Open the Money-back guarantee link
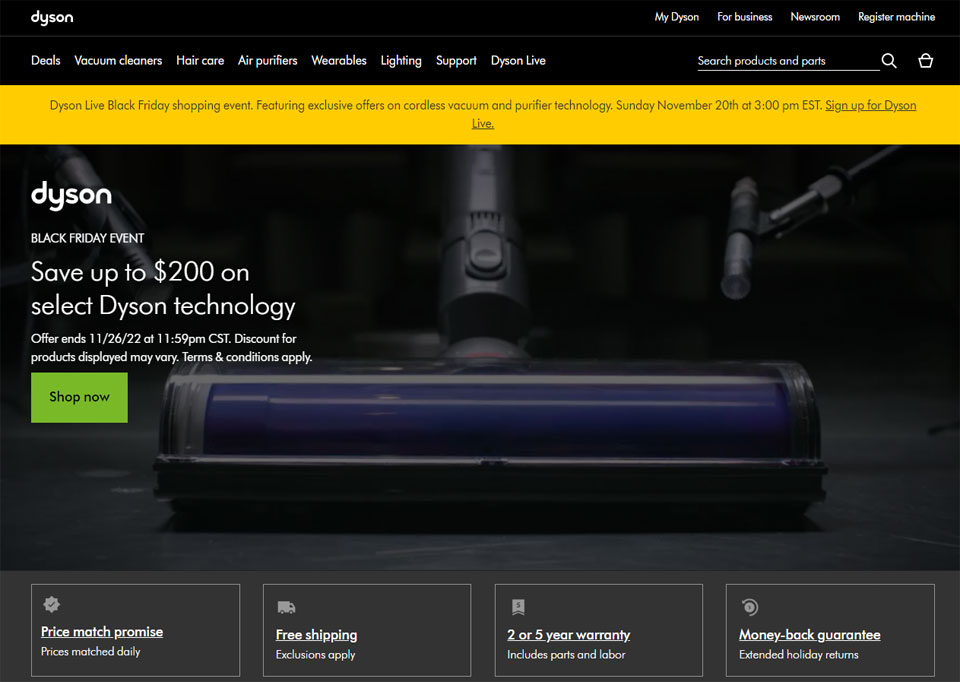Viewport: 960px width, 682px height. tap(809, 635)
